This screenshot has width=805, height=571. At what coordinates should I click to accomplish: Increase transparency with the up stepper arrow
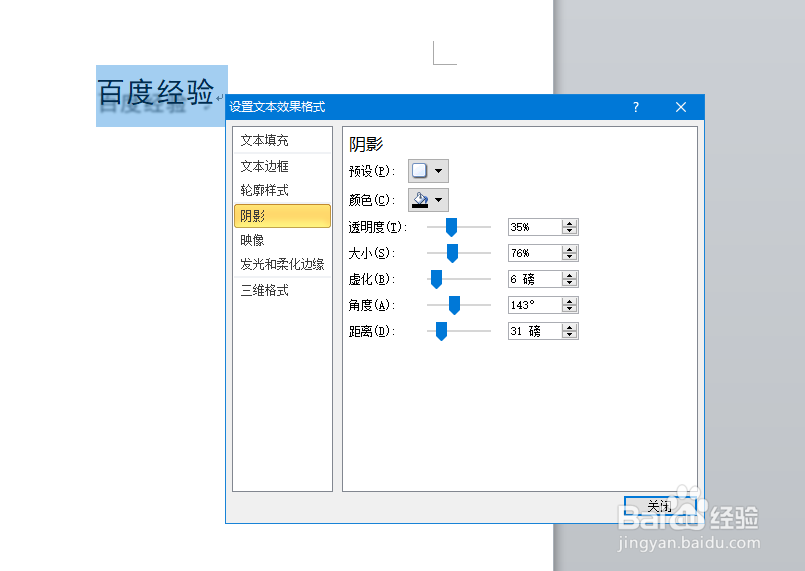570,223
